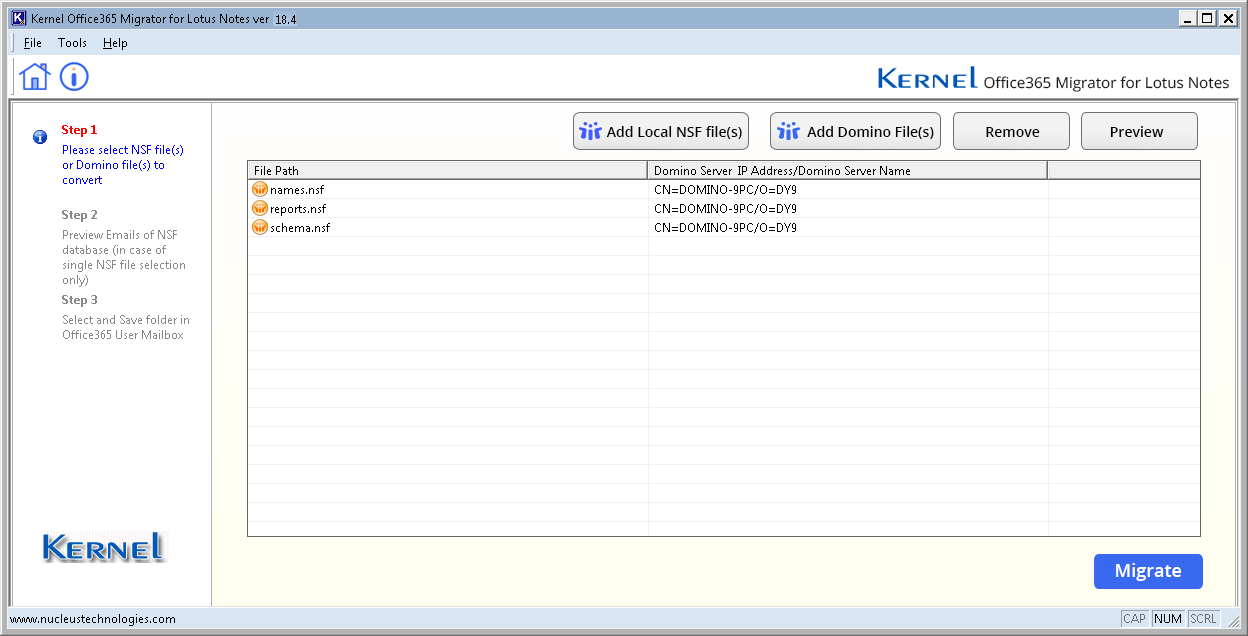The width and height of the screenshot is (1248, 636).
Task: Sort by File Path column header
Action: [x=448, y=171]
